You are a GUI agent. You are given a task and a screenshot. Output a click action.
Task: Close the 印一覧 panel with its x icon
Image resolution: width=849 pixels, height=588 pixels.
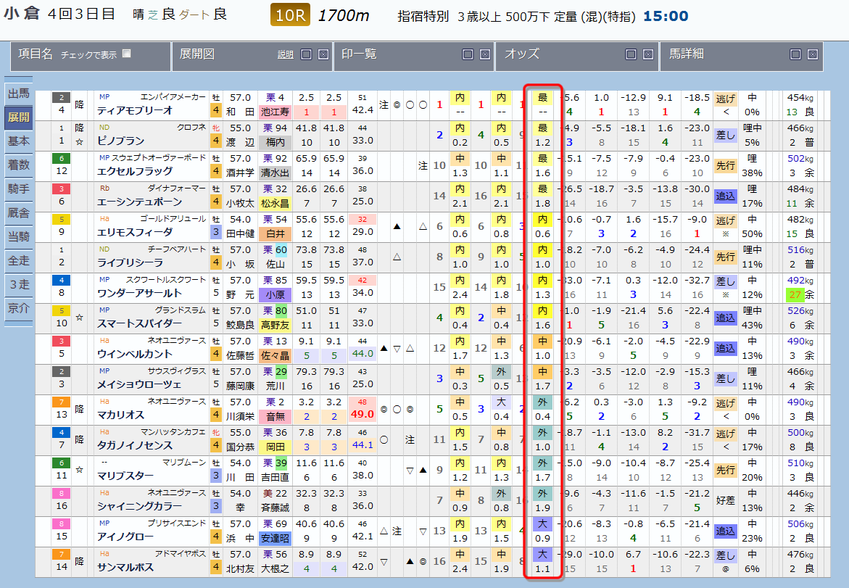coord(485,54)
